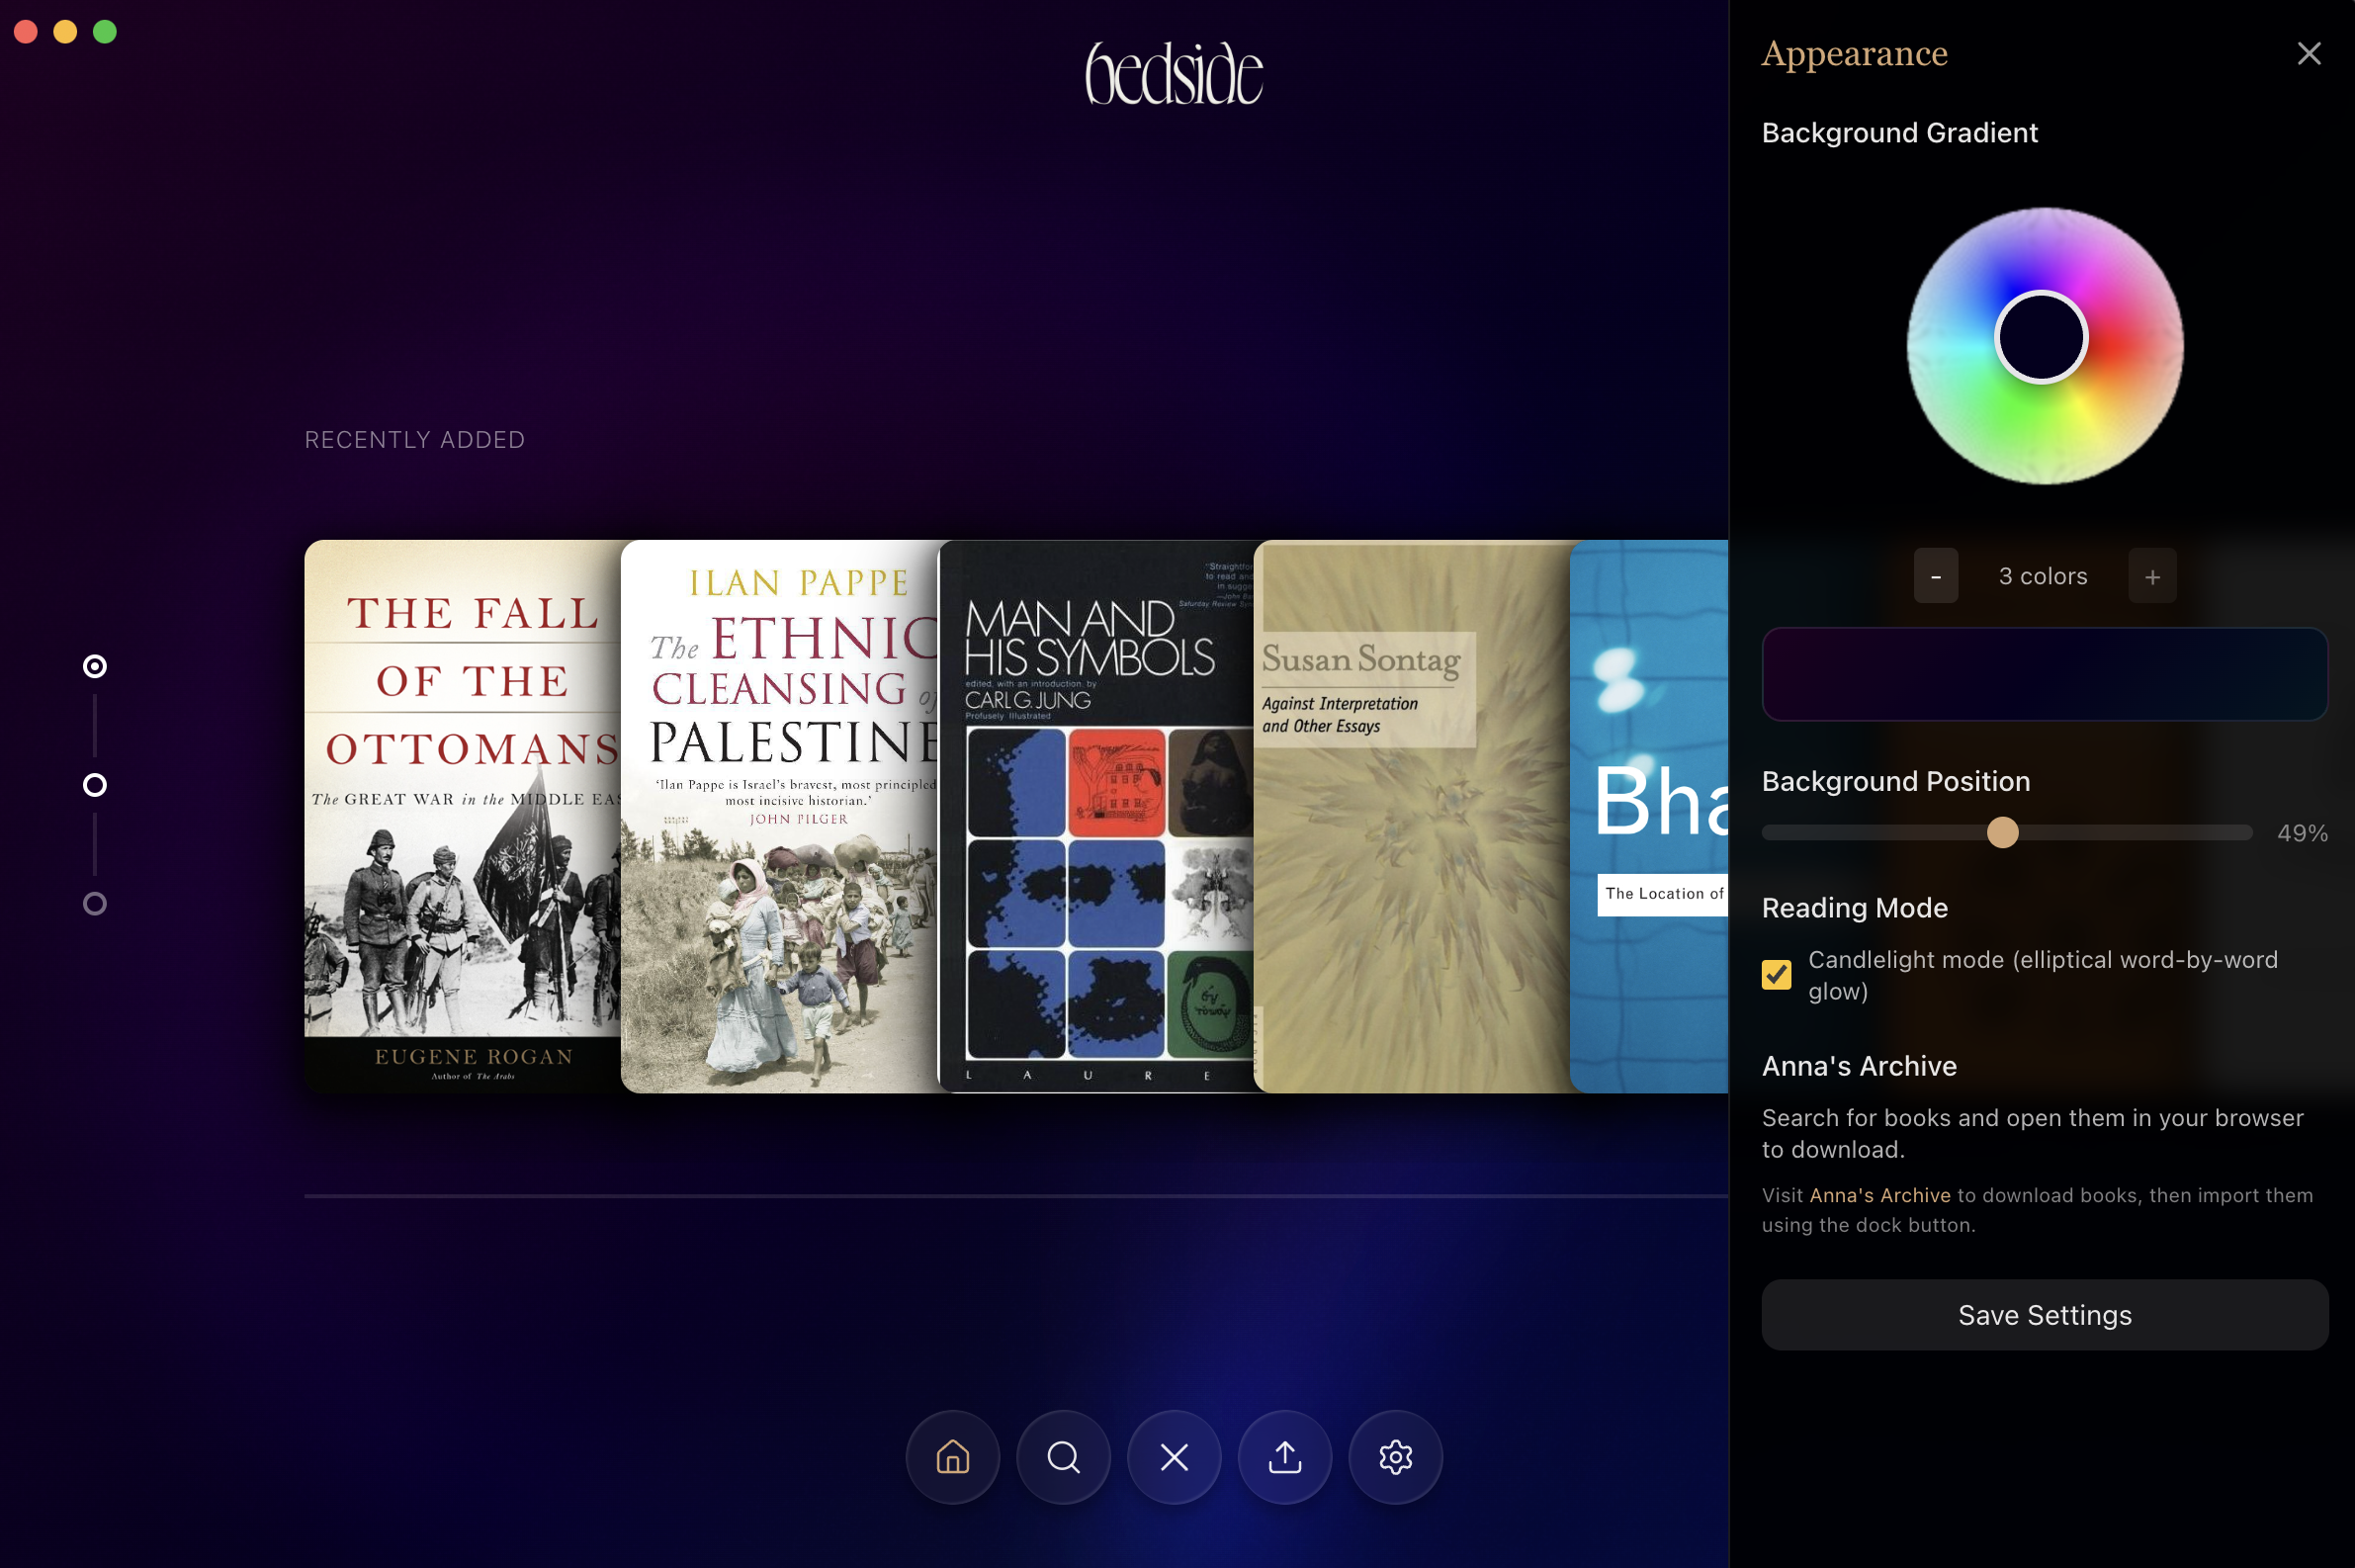Uncheck Candlelight mode checkbox
Screen dimensions: 2355x1568
(x=1777, y=974)
